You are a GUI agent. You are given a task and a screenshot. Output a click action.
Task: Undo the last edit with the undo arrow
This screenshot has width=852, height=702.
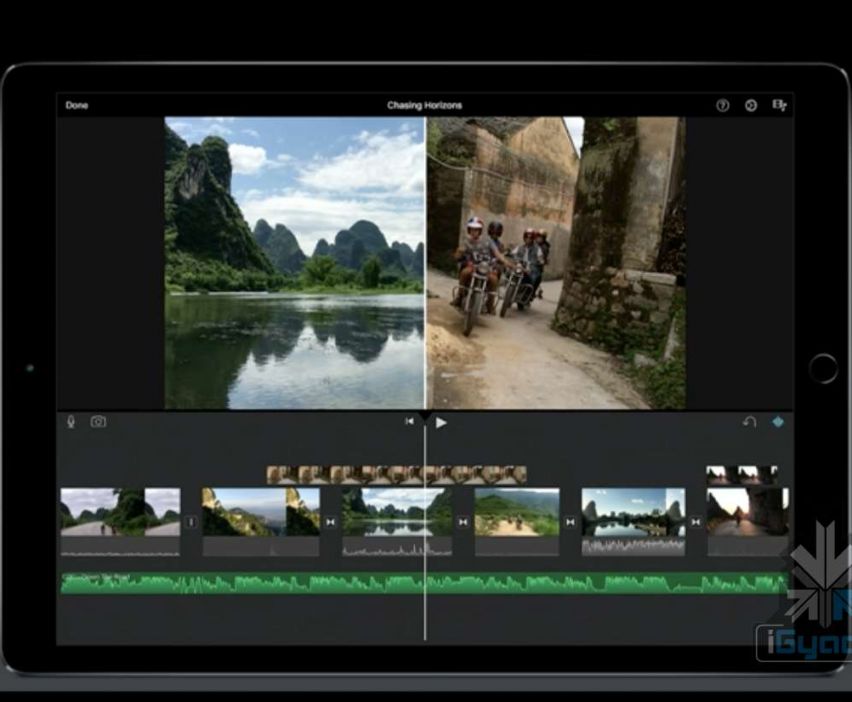tap(749, 422)
